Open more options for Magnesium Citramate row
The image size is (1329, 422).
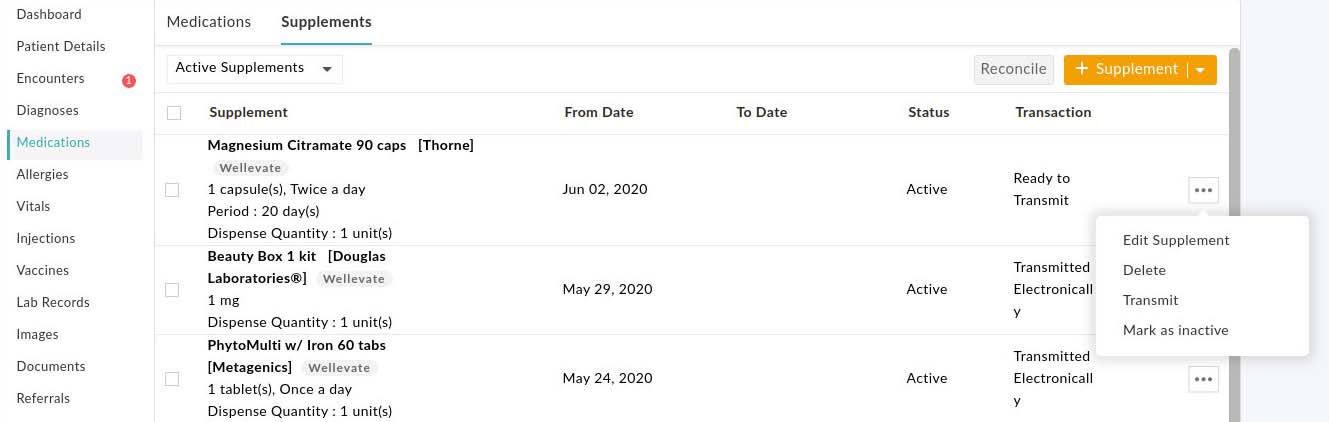coord(1203,189)
